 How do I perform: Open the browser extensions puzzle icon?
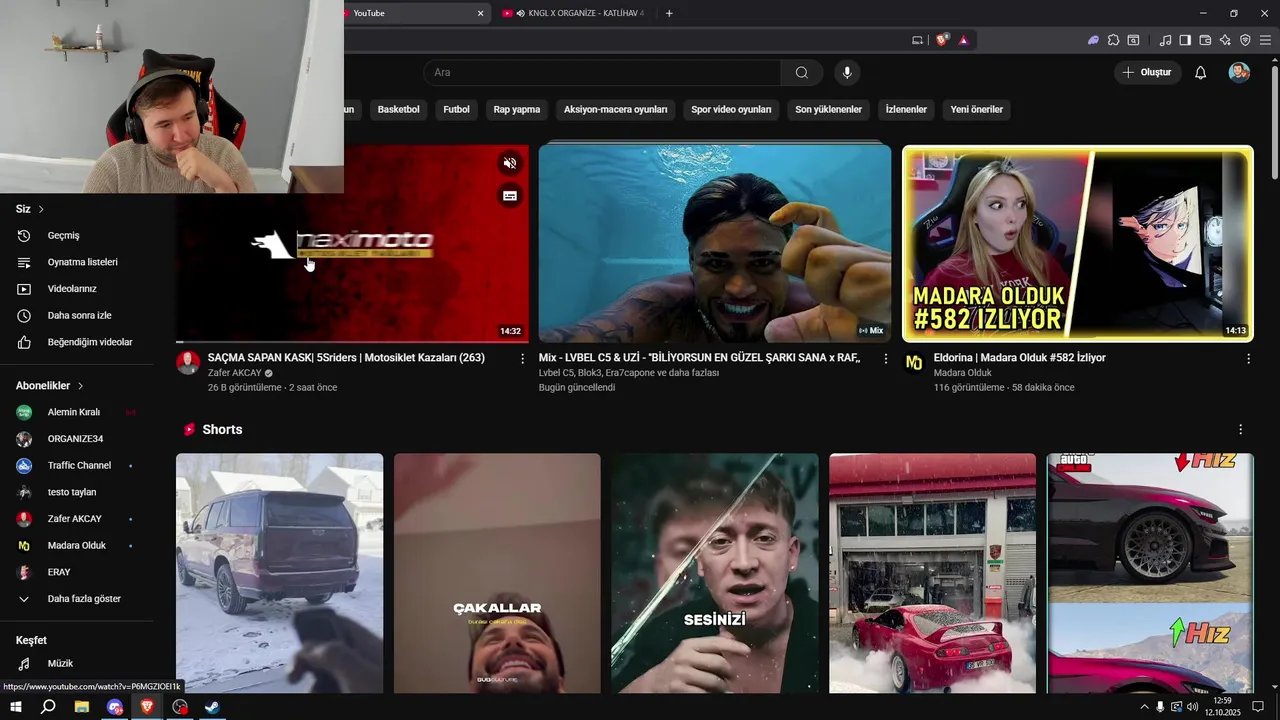1113,40
